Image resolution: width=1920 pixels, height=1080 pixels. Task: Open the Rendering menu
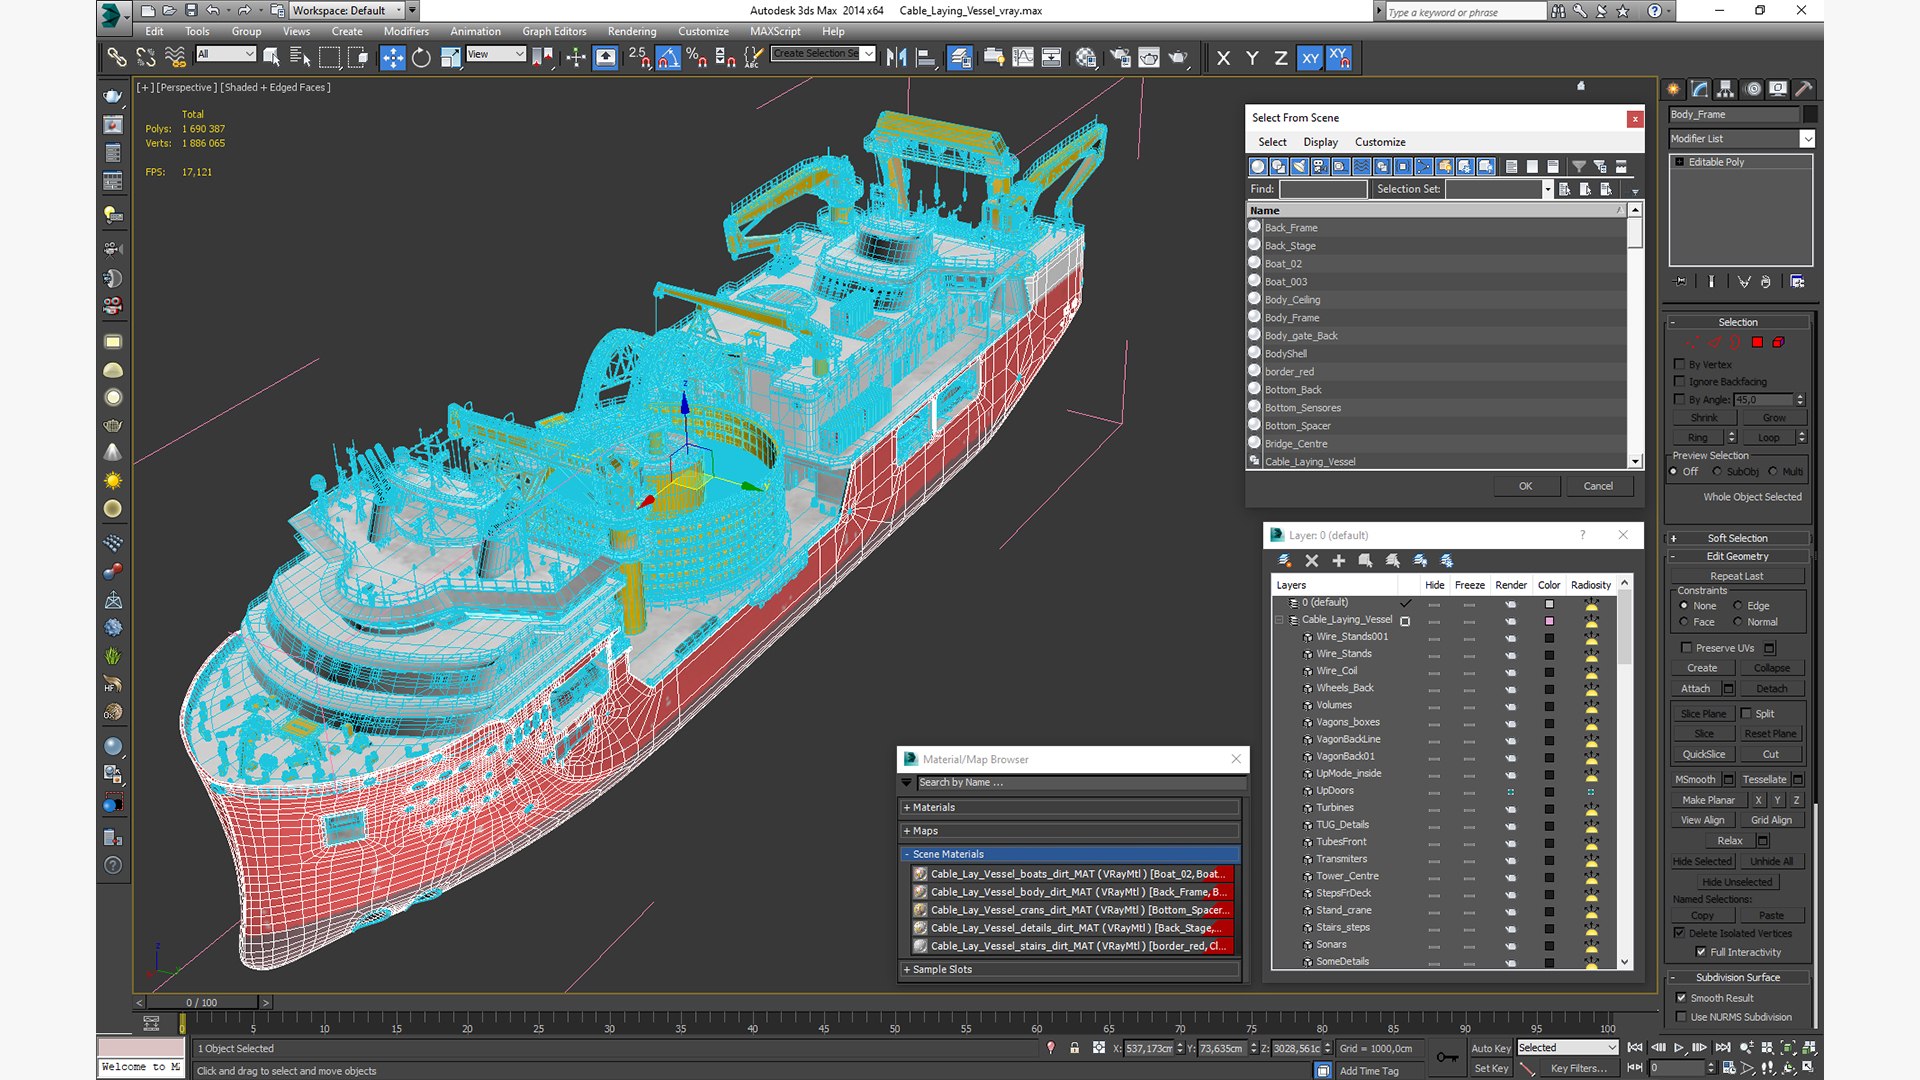pos(632,31)
